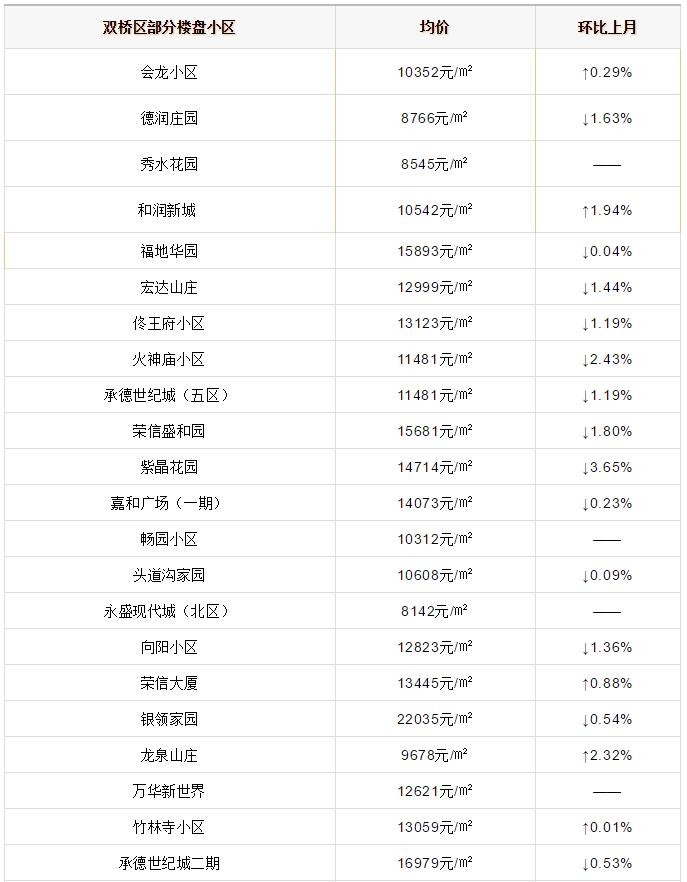
Task: Select the 会龙小区 name cell
Action: 169,73
